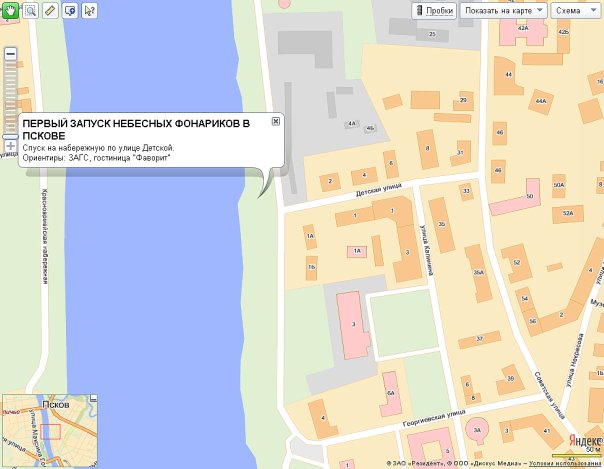Zoom out with the minus button
This screenshot has width=604, height=469.
tap(11, 54)
